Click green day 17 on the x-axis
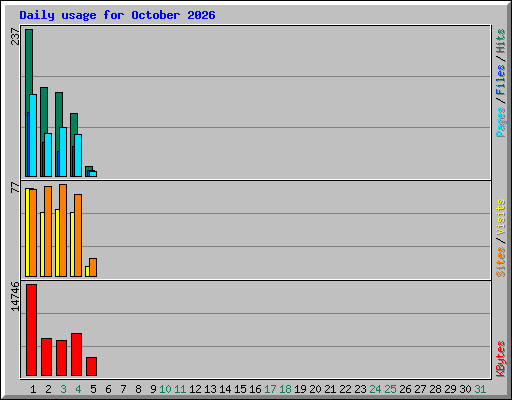 point(270,389)
